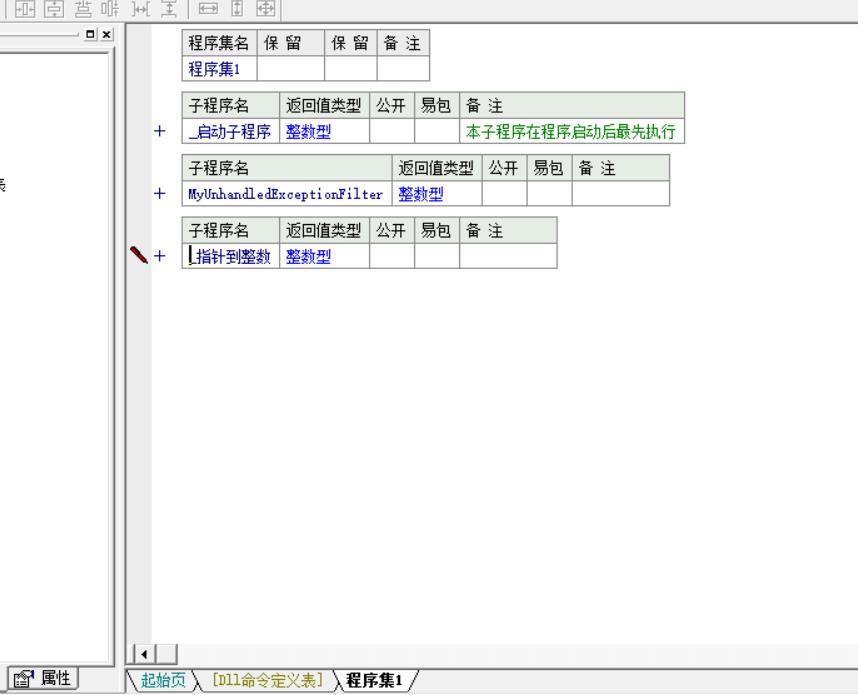Image resolution: width=858 pixels, height=695 pixels.
Task: Select the _指针到整数 name cell
Action: tap(230, 256)
